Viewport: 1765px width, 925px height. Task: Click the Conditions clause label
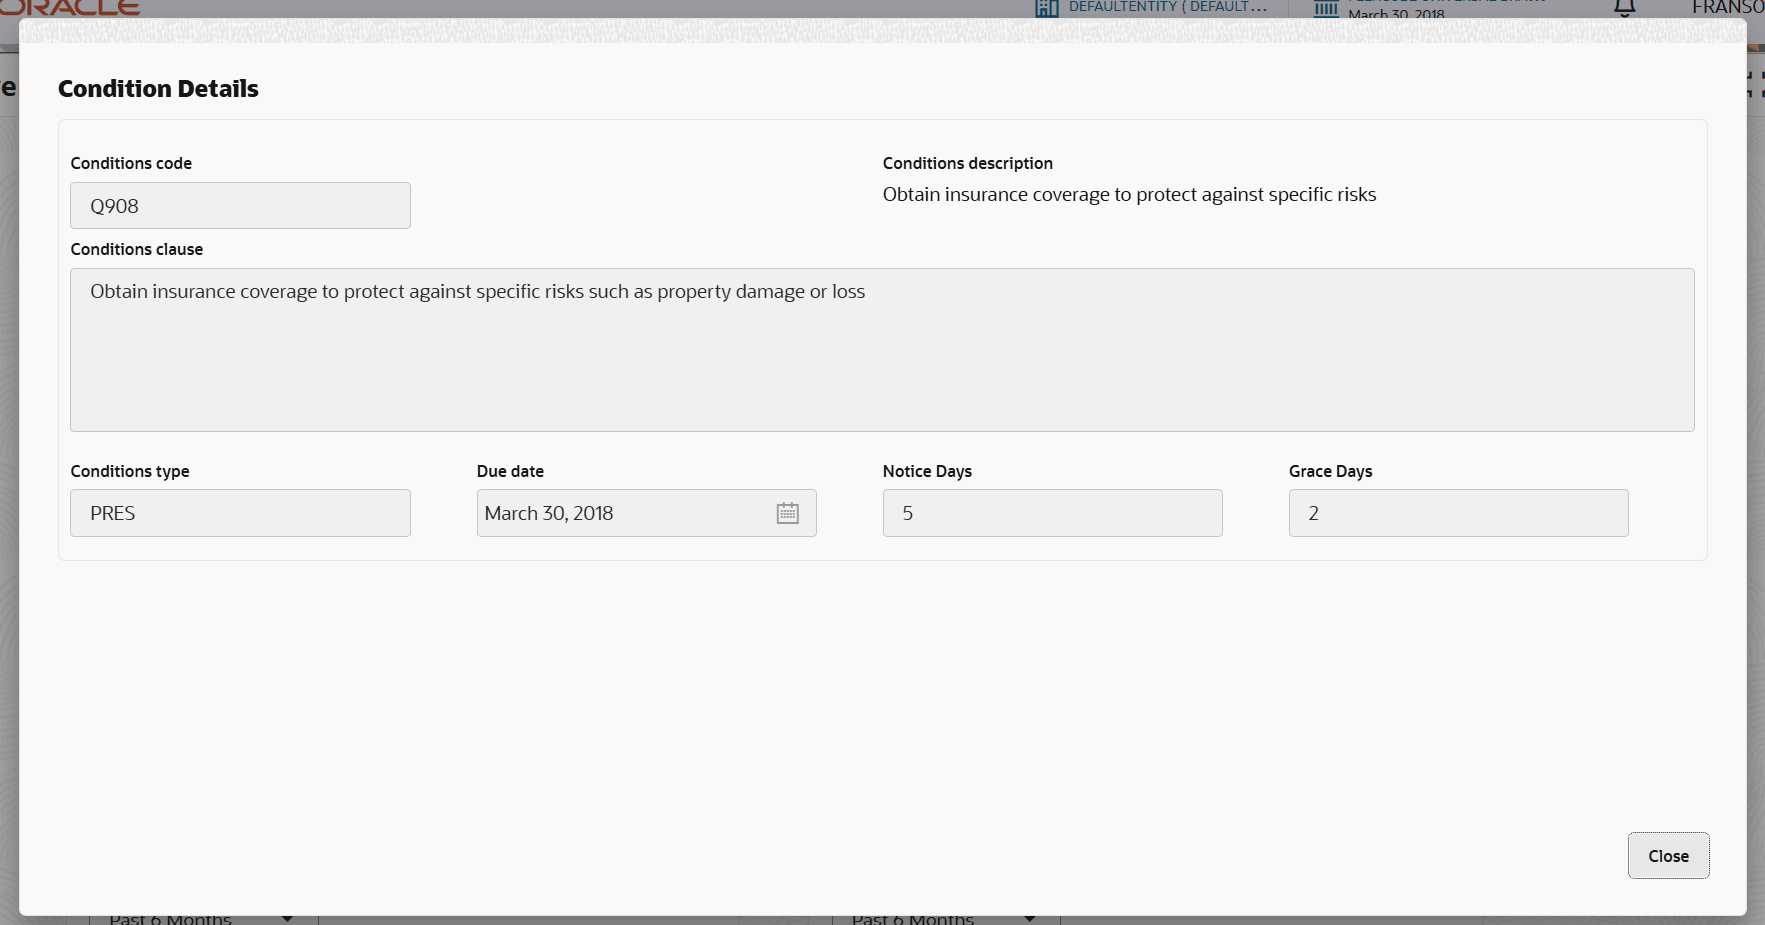pos(137,250)
